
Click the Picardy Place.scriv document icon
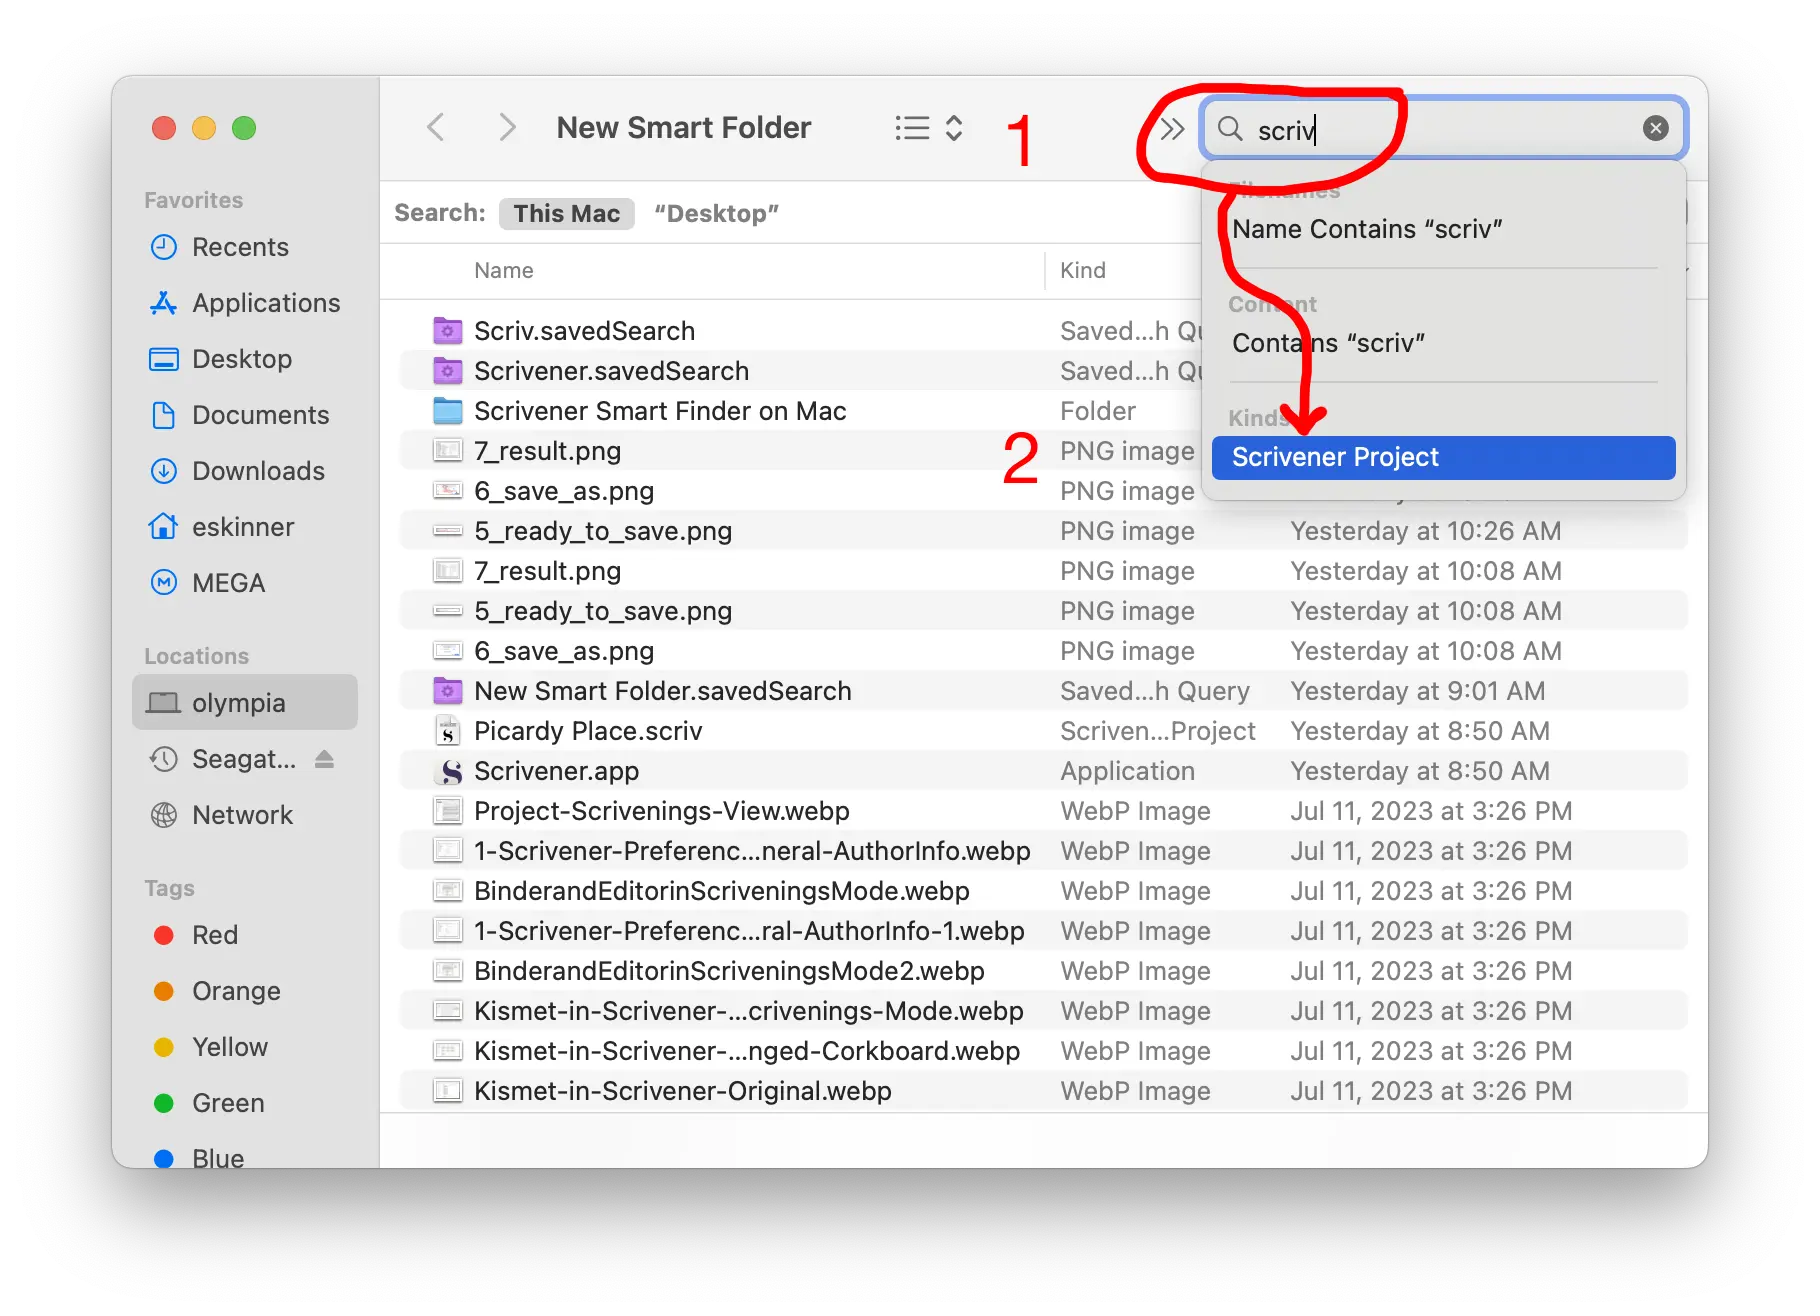coord(448,731)
